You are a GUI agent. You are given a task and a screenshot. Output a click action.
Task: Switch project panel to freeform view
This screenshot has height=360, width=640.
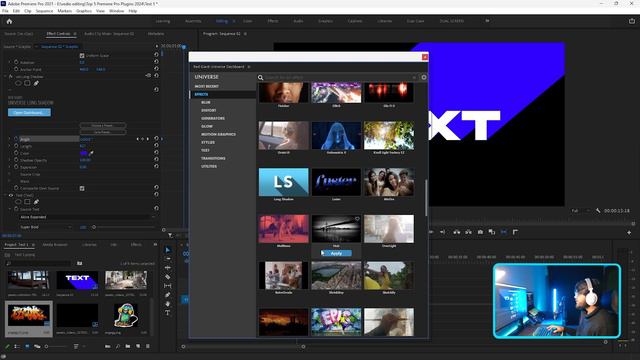pyautogui.click(x=37, y=346)
